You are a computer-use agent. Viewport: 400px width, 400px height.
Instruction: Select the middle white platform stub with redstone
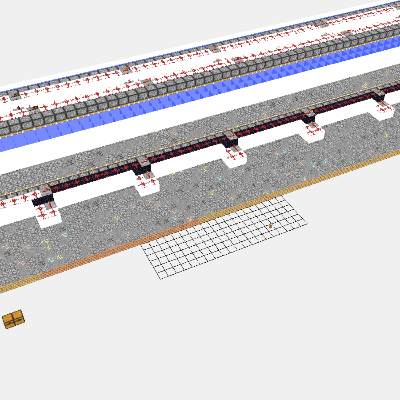[x=234, y=156]
